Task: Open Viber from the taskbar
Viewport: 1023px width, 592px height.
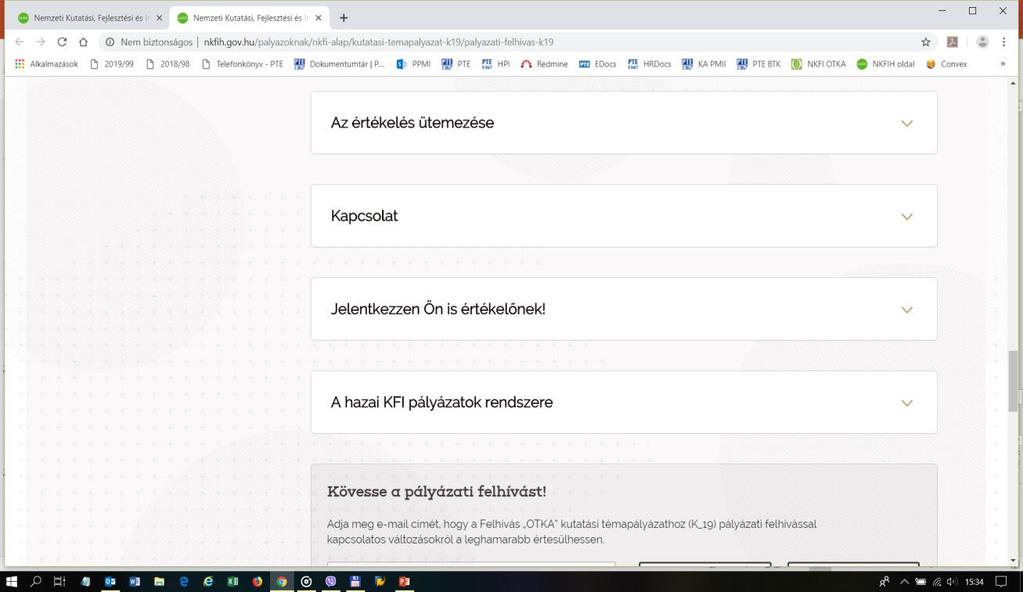Action: click(x=331, y=582)
